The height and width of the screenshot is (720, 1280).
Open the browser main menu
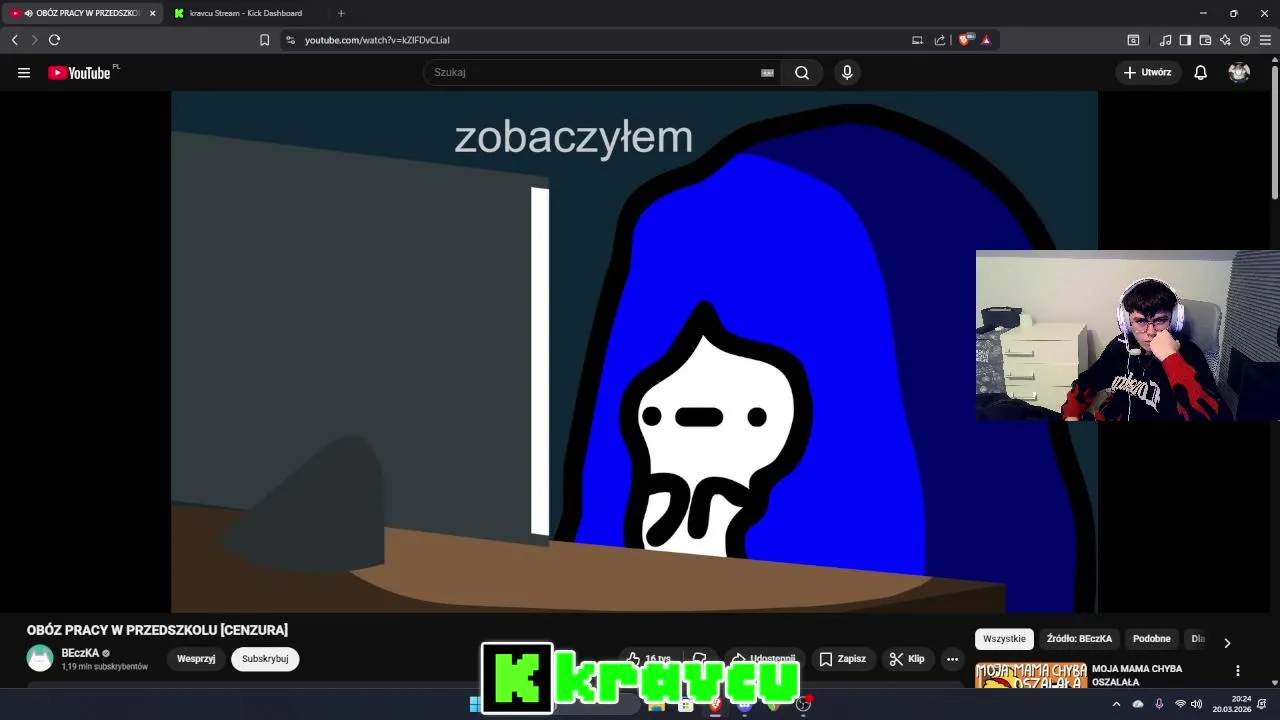[1265, 40]
